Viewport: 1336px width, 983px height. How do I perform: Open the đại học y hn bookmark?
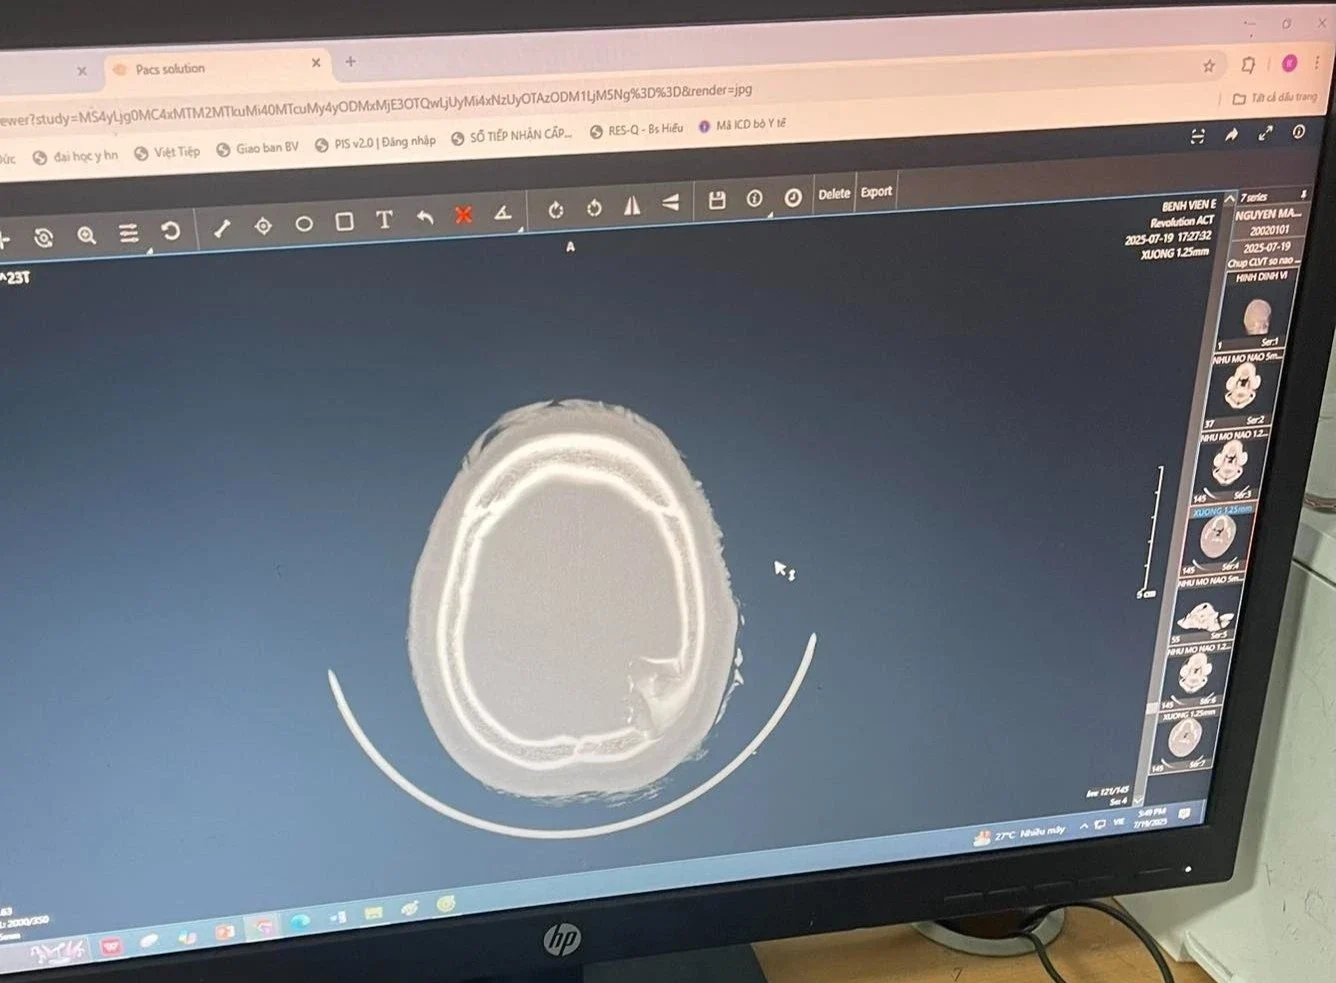(x=75, y=156)
